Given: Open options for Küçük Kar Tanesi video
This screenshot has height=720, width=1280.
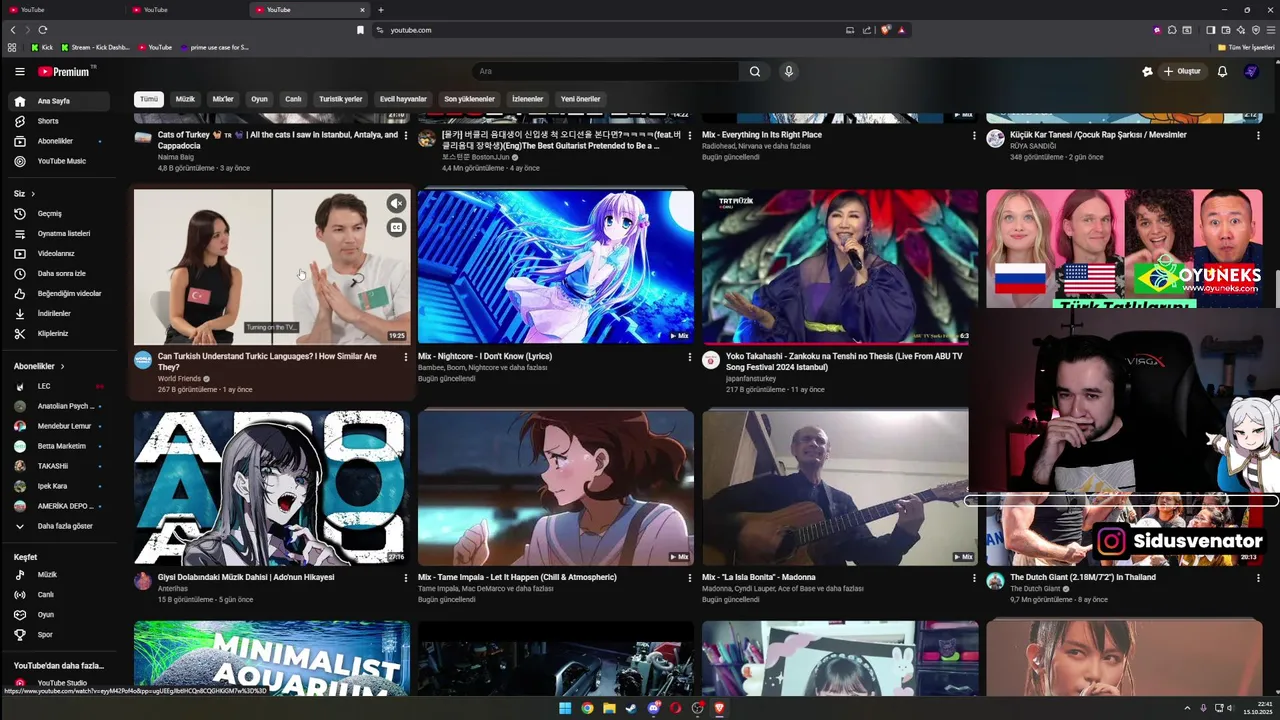Looking at the screenshot, I should coord(1258,135).
